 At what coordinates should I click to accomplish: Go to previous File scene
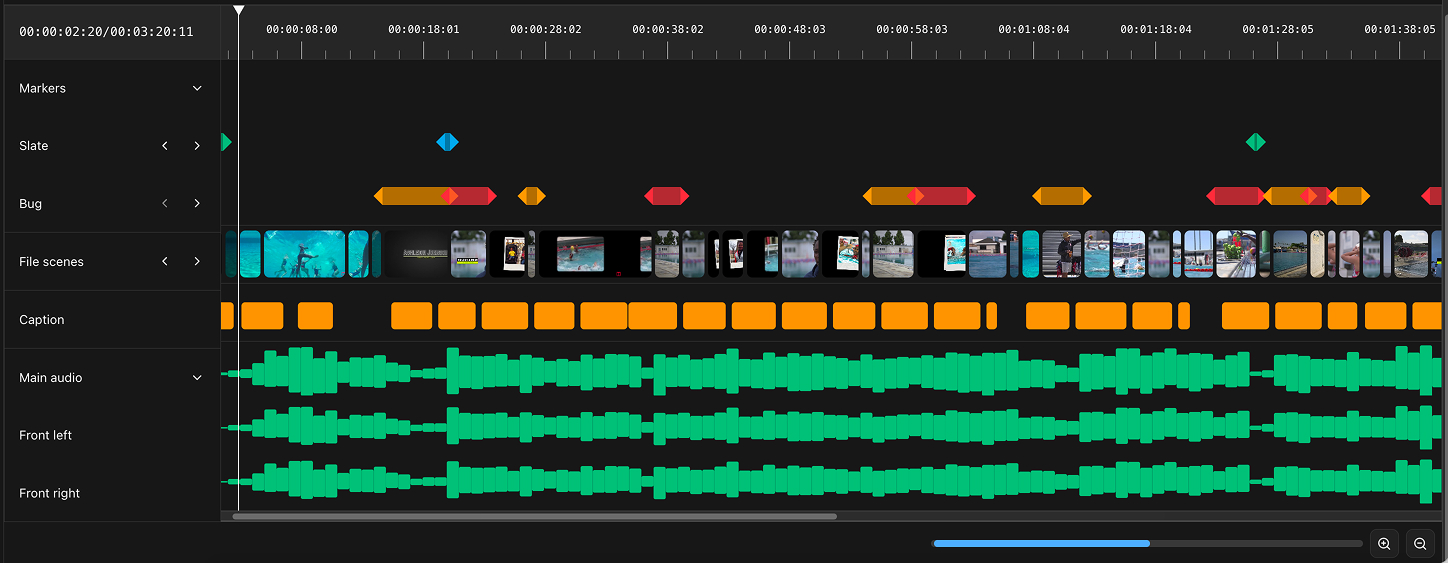(166, 262)
